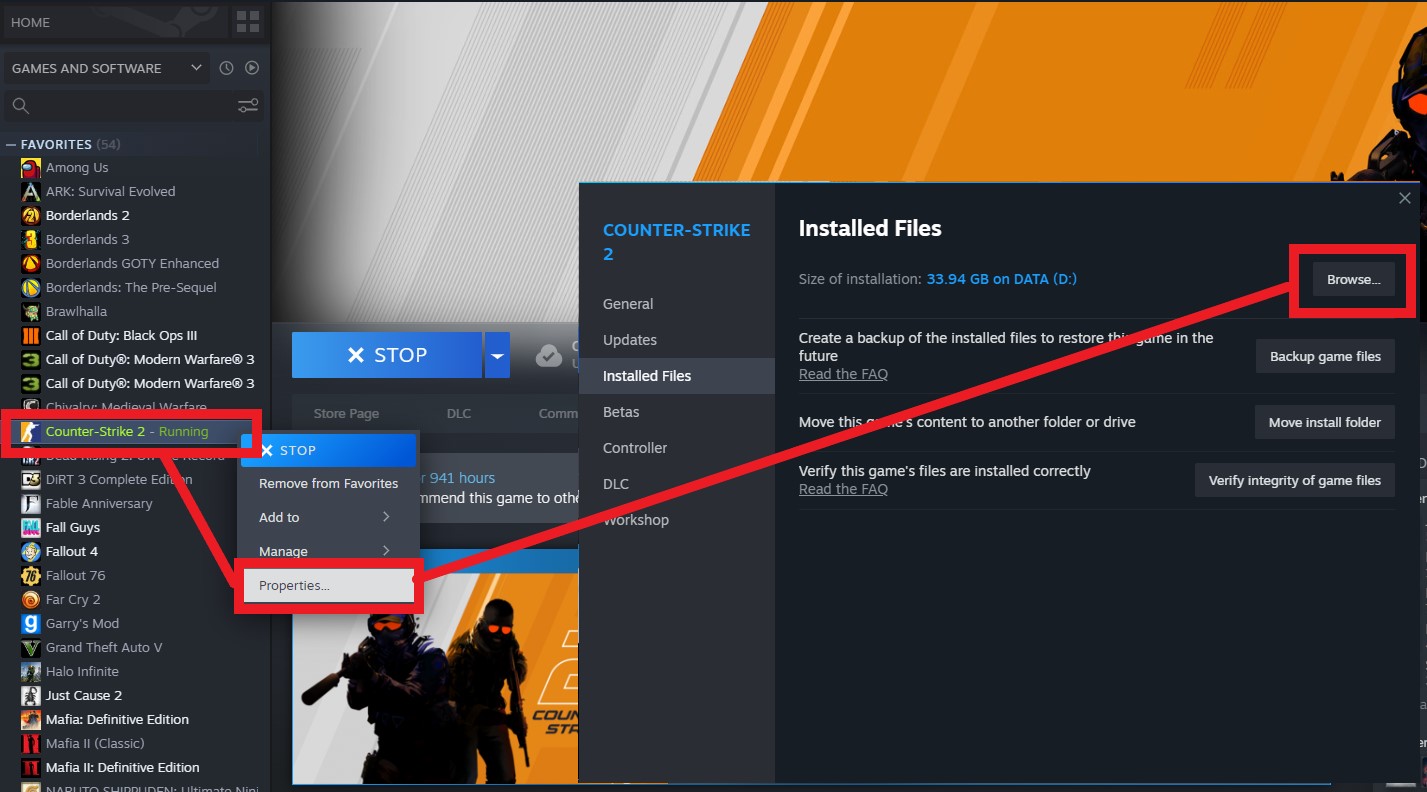Show only ready-to-play games icon
This screenshot has width=1427, height=792.
252,68
